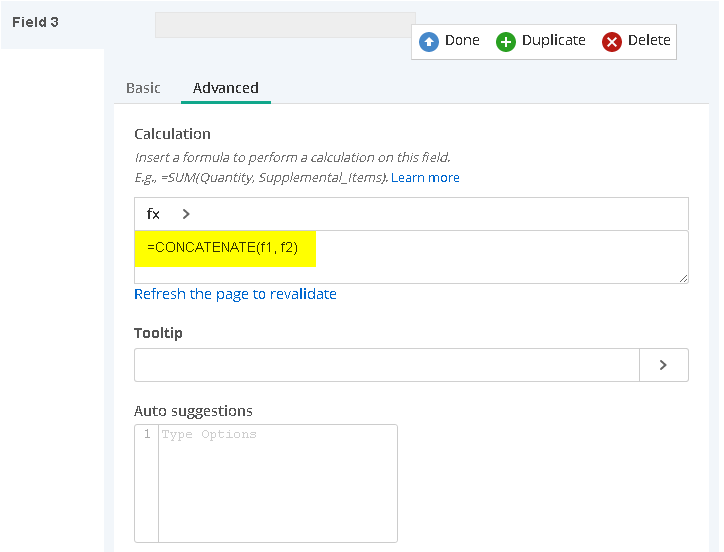Select the Field 3 label
This screenshot has width=724, height=552.
click(35, 22)
